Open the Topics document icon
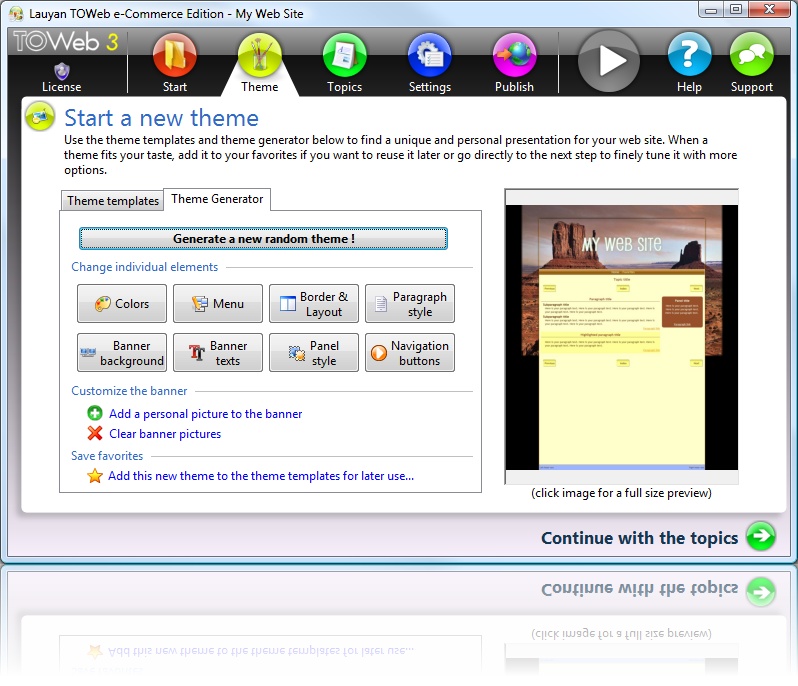The image size is (798, 686). pyautogui.click(x=345, y=55)
